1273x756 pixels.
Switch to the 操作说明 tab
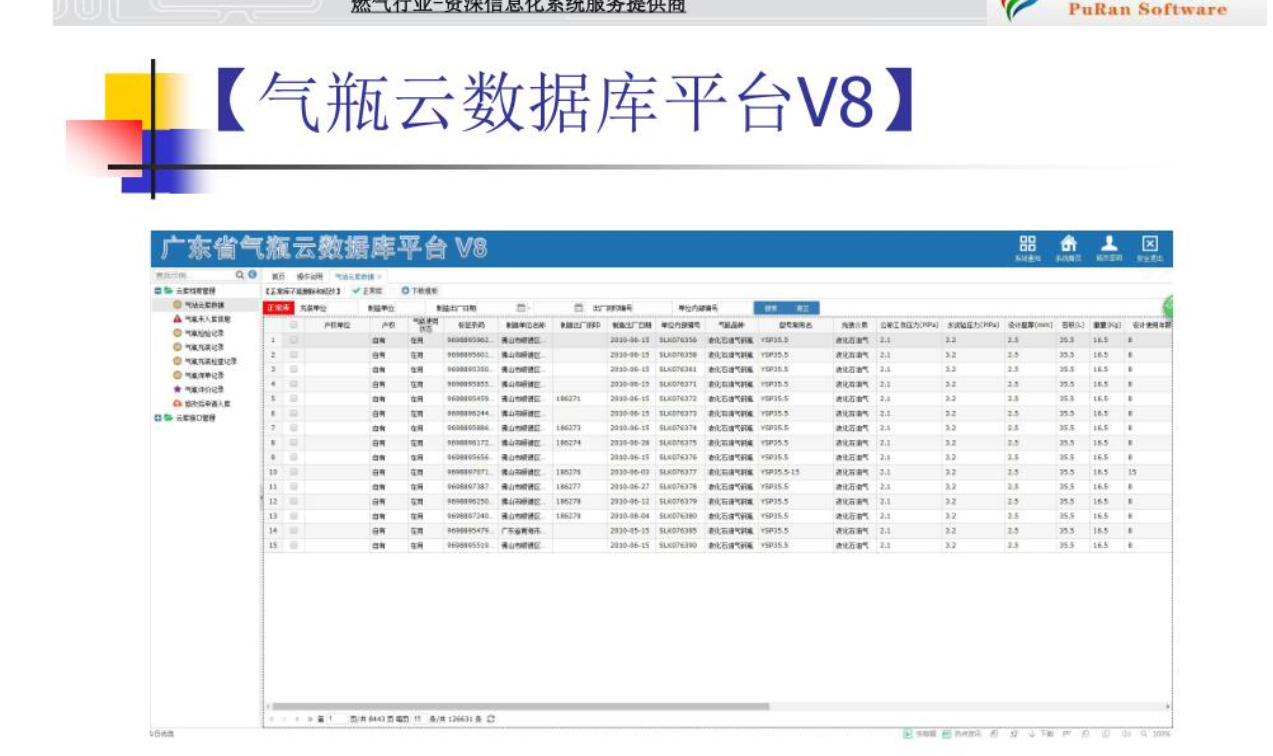click(x=309, y=276)
